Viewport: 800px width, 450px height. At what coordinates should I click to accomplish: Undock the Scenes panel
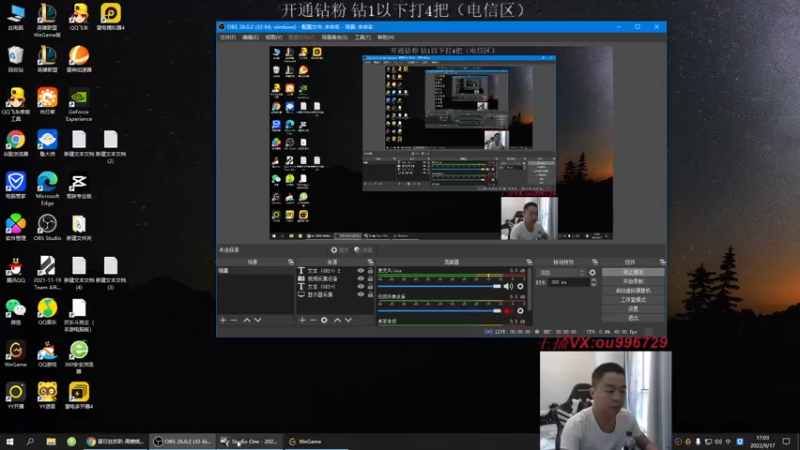pos(291,262)
